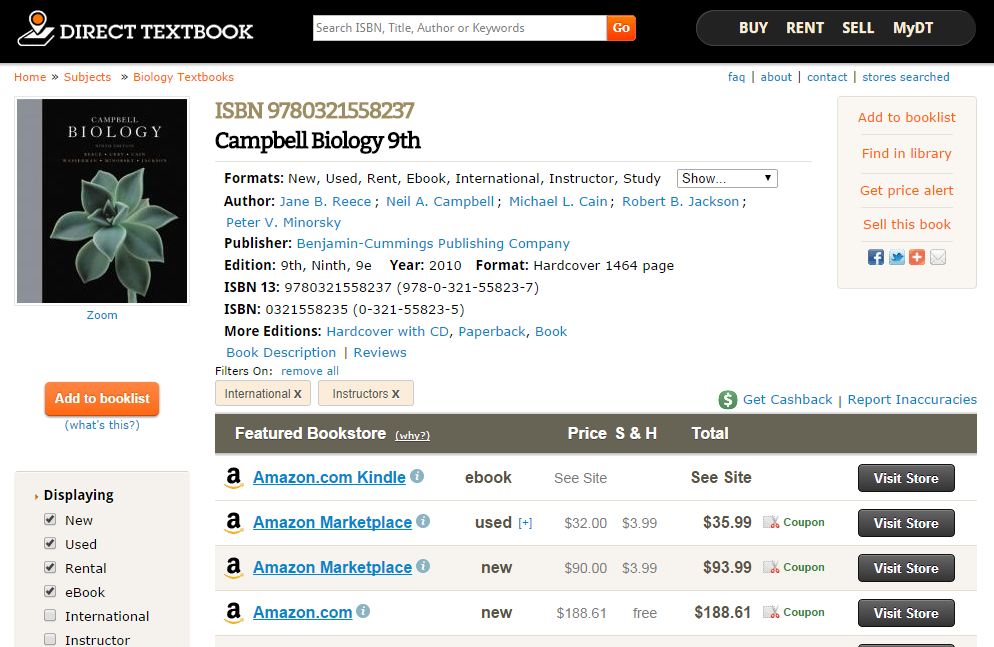Open the Show... formats dropdown
994x647 pixels.
tap(727, 178)
